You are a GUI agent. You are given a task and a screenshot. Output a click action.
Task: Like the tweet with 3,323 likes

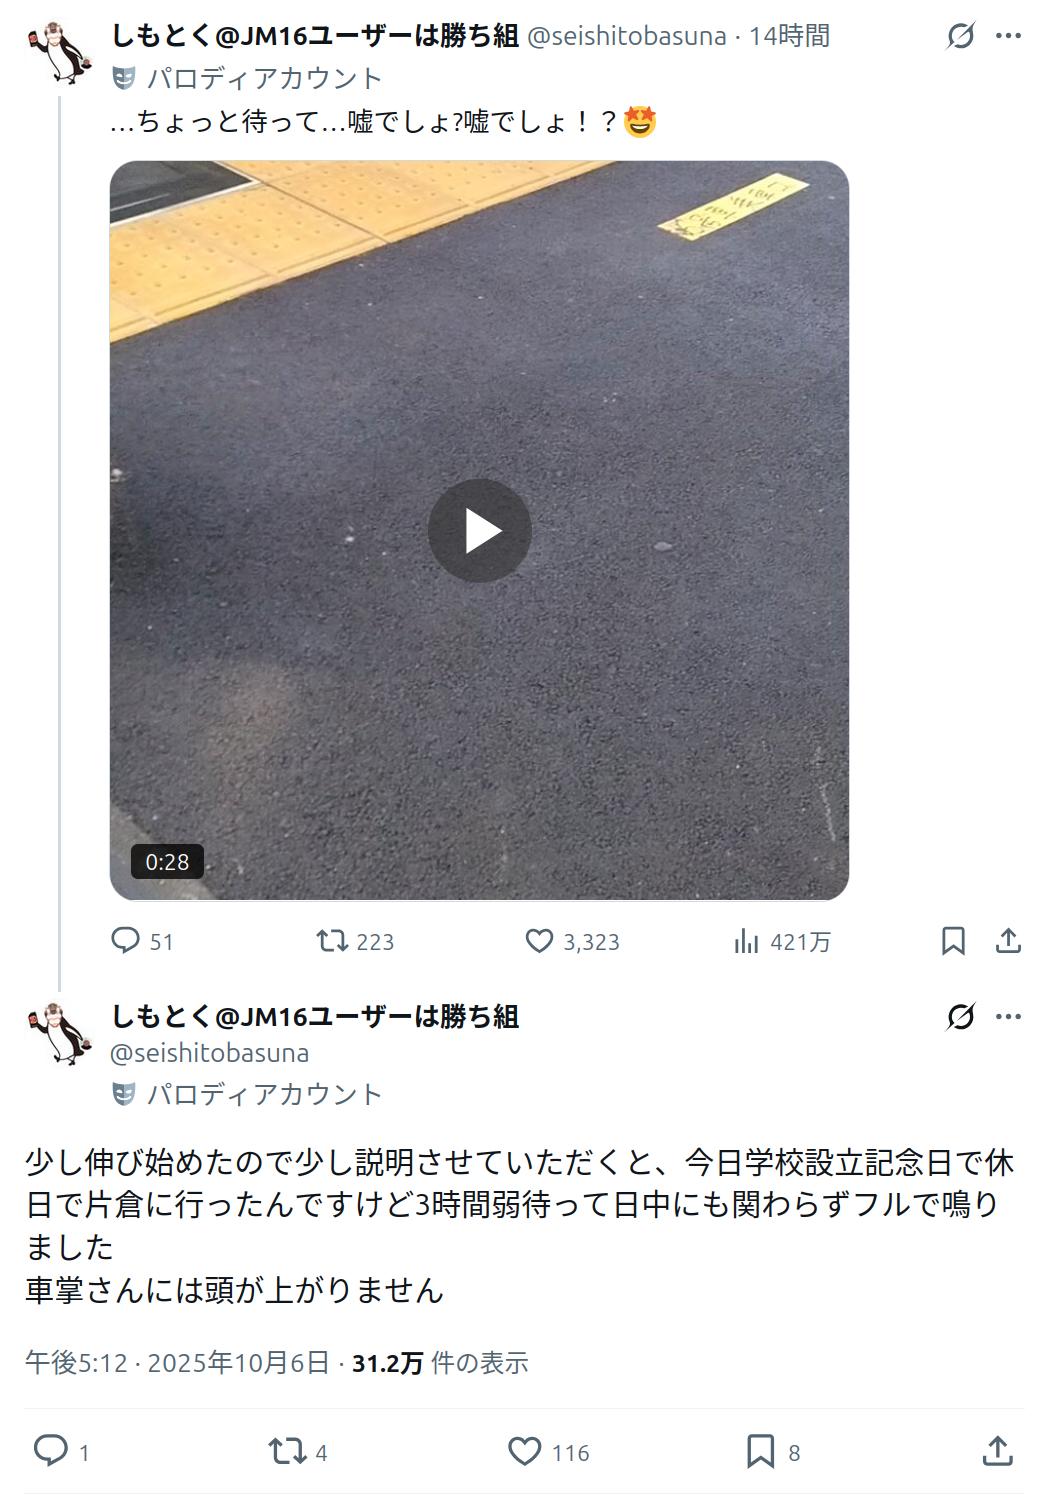(x=572, y=941)
